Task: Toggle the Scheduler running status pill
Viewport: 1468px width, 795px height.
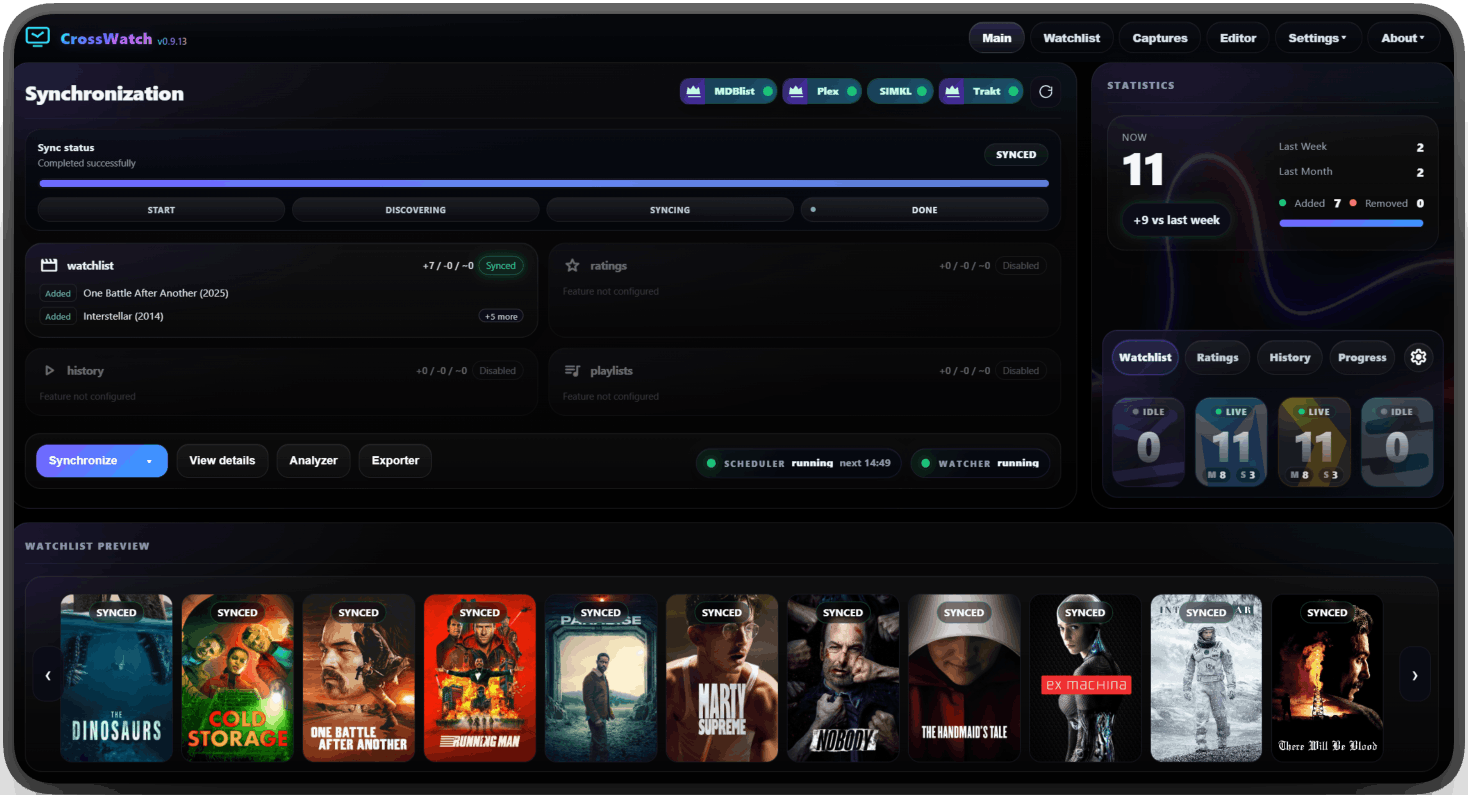Action: click(798, 464)
